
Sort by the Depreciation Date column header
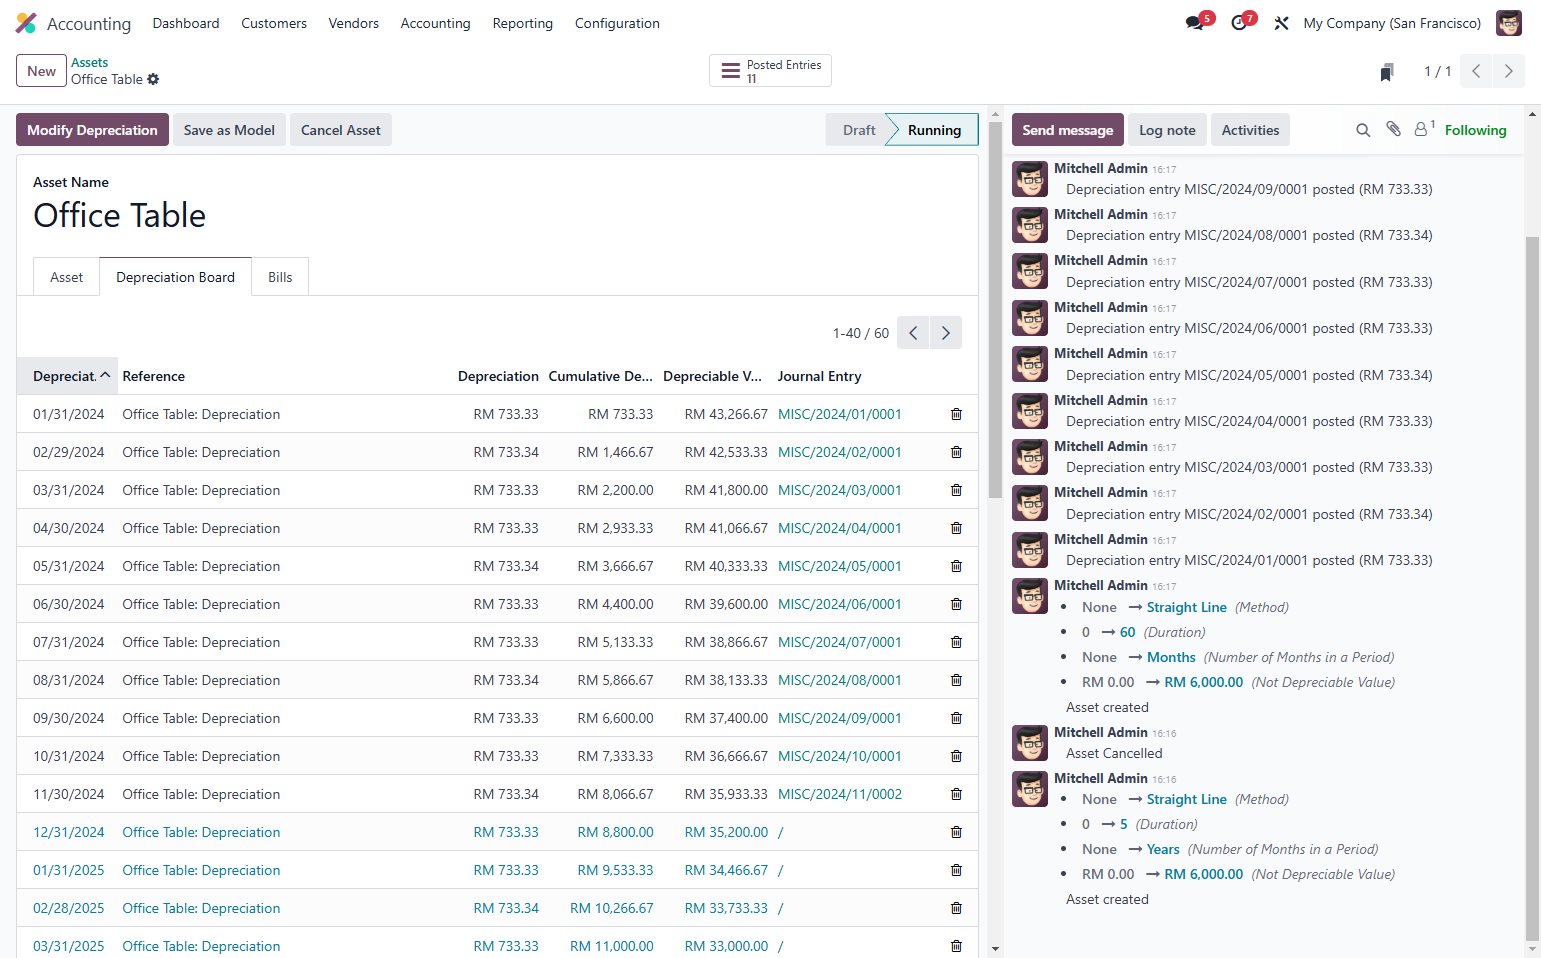[x=67, y=376]
